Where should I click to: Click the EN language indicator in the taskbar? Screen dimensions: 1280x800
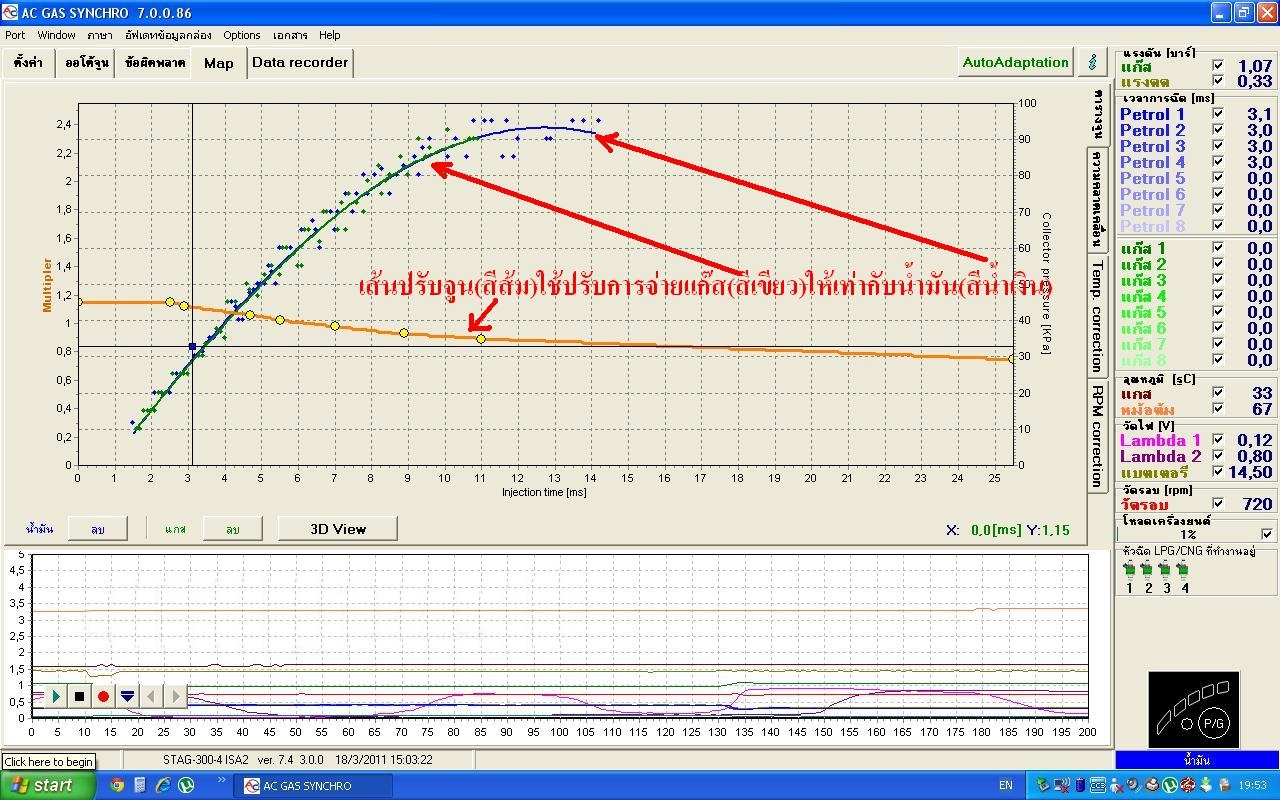click(x=1005, y=786)
